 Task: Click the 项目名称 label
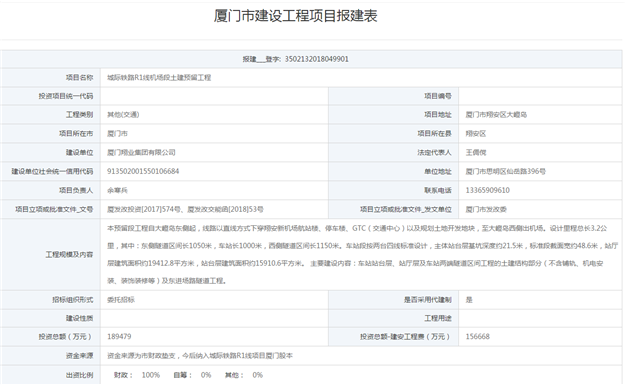click(79, 77)
